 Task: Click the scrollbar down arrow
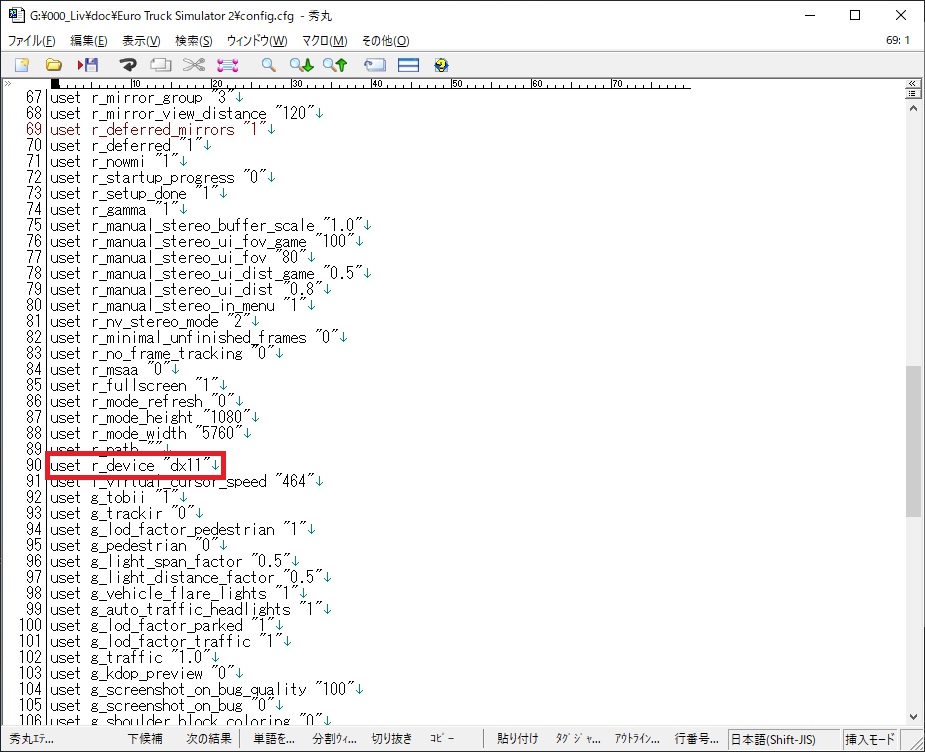click(x=913, y=717)
